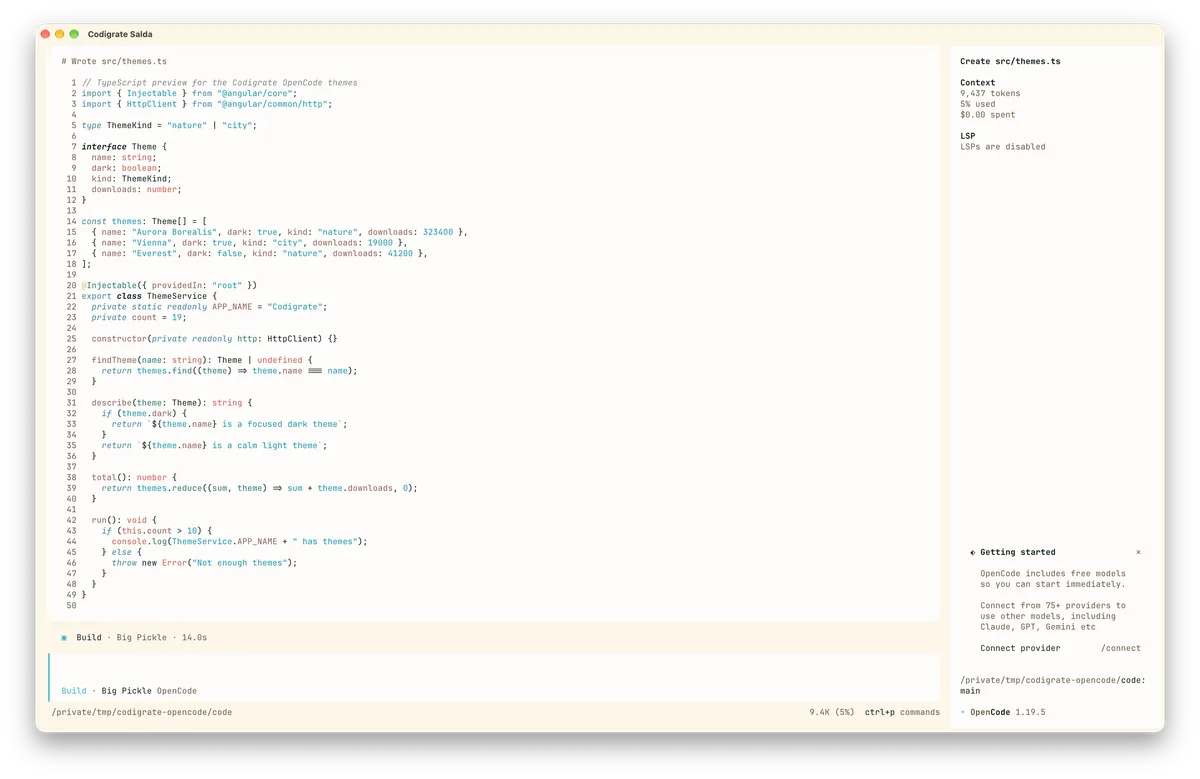Click the "main" branch name in sidebar
The height and width of the screenshot is (779, 1200).
pos(970,690)
